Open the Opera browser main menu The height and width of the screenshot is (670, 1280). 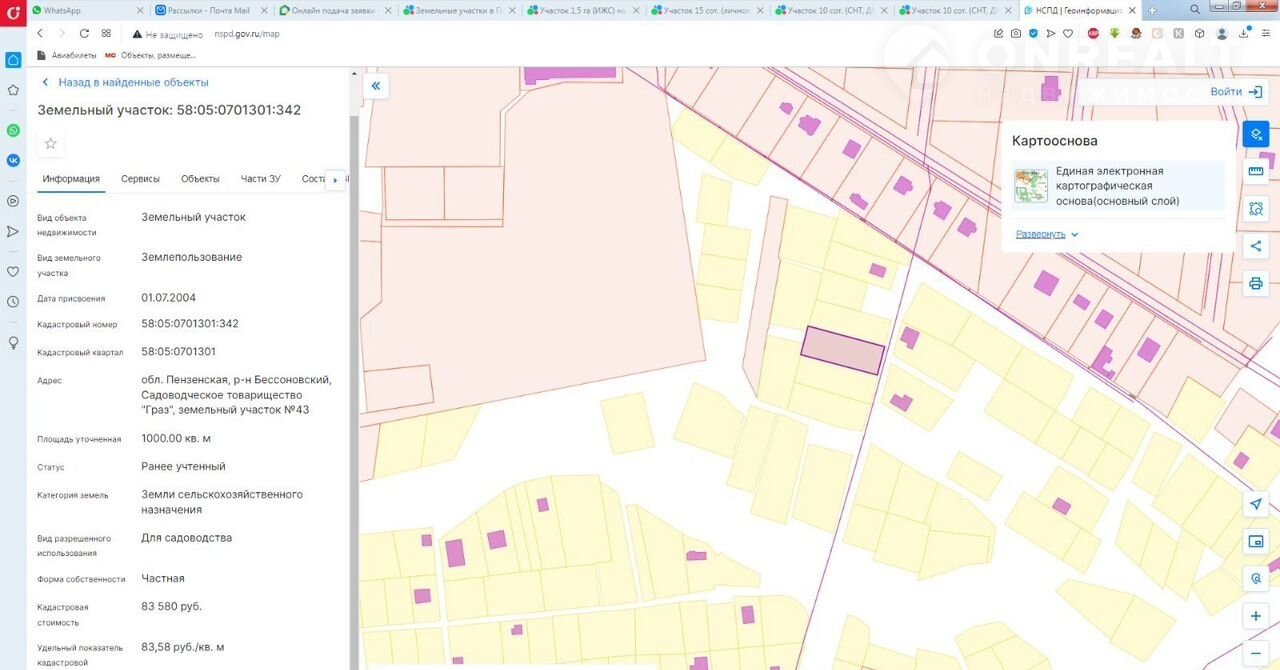point(13,10)
